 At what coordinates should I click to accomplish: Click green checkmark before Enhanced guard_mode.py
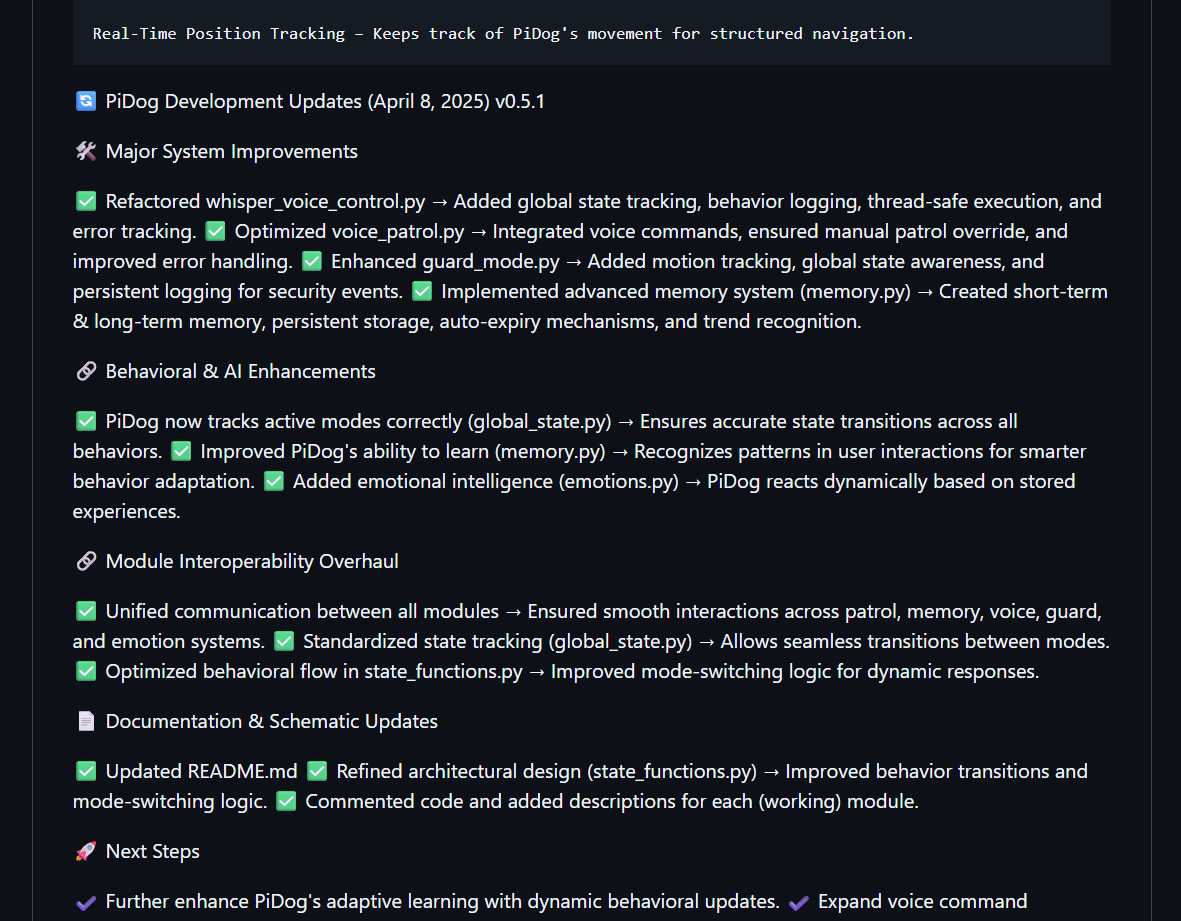click(312, 261)
